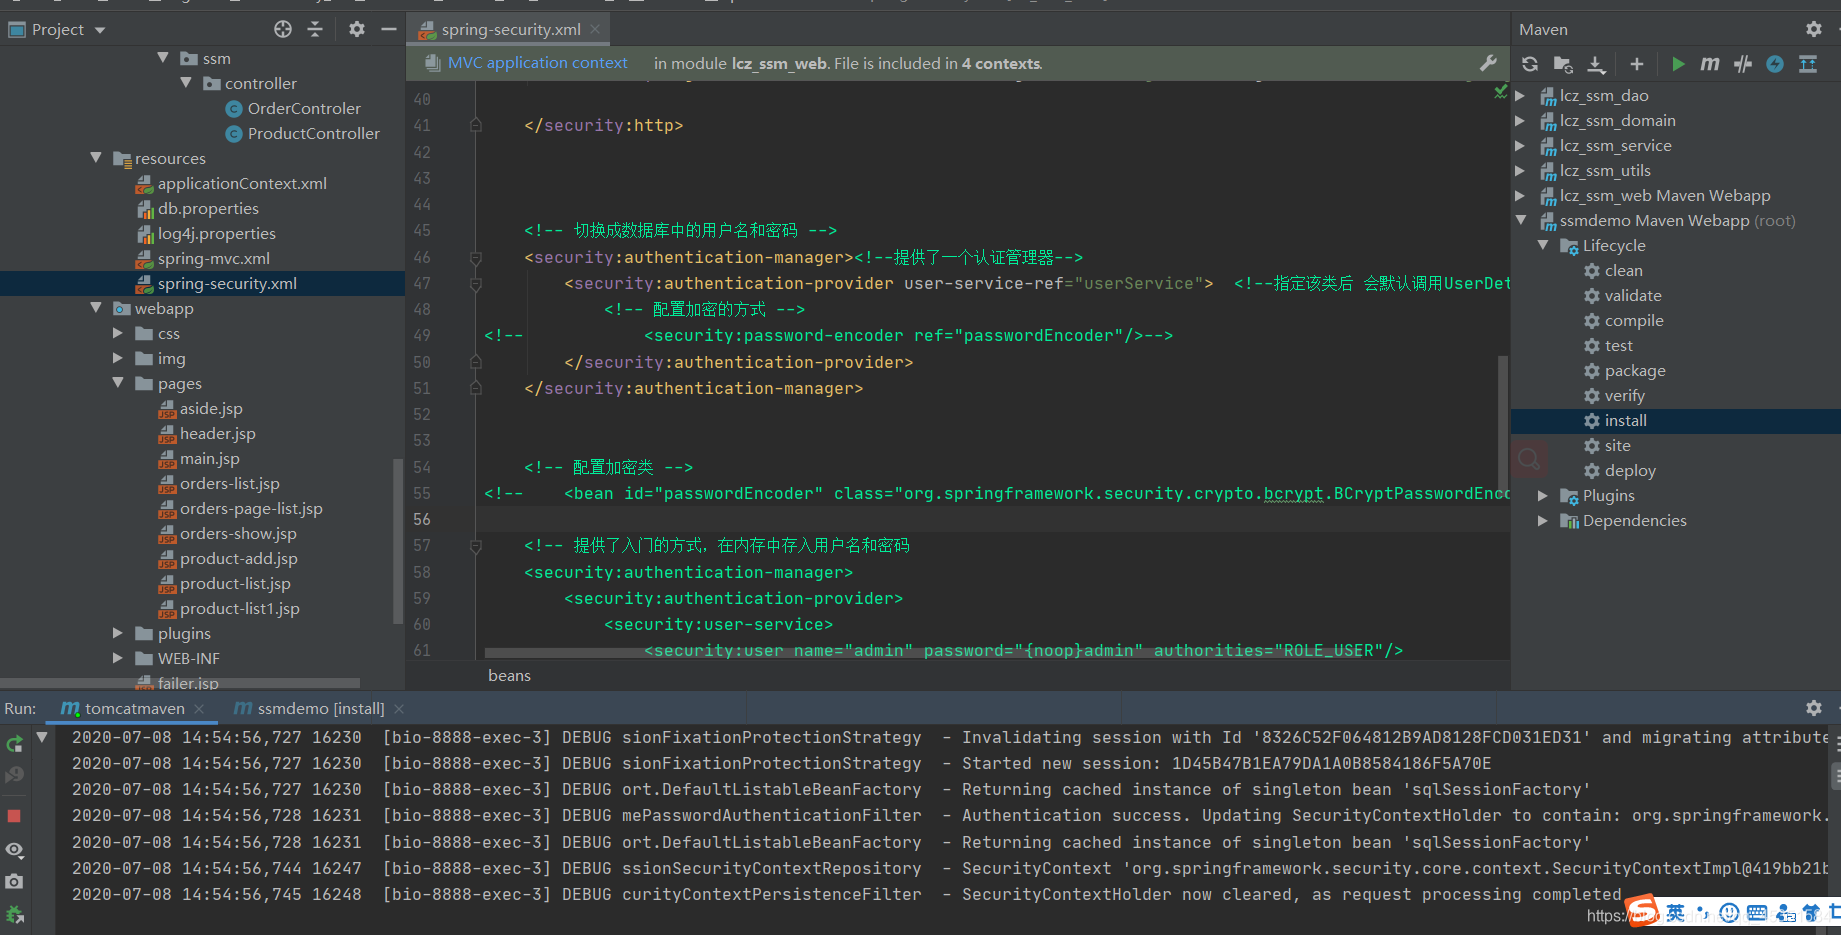Click fold marker on line 46
The height and width of the screenshot is (935, 1841).
(476, 258)
